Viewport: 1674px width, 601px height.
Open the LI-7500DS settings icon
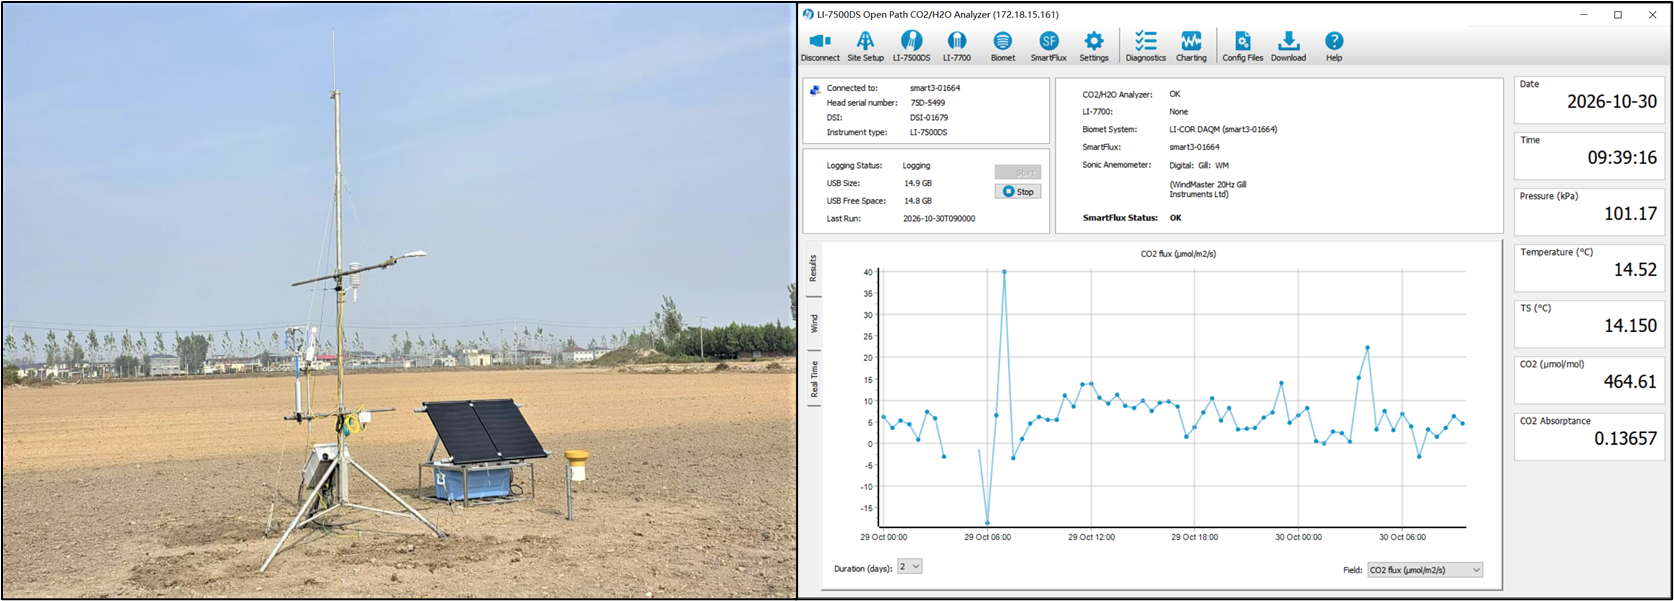[x=911, y=46]
